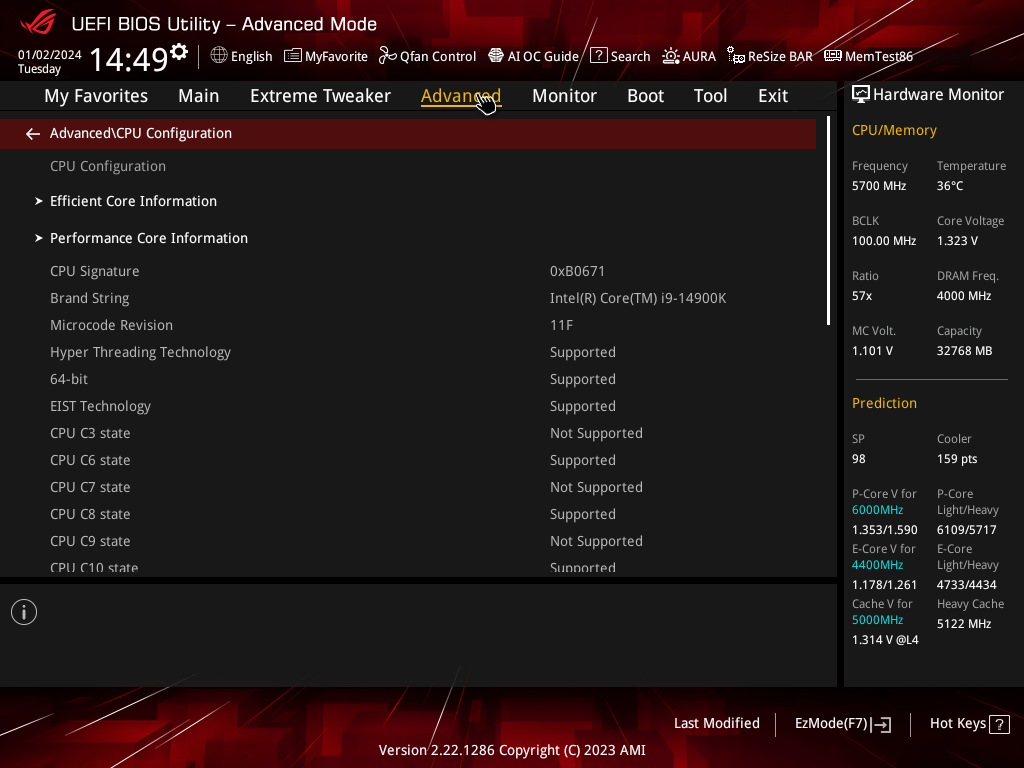Viewport: 1024px width, 768px height.
Task: Click Last Modified button
Action: [x=716, y=724]
